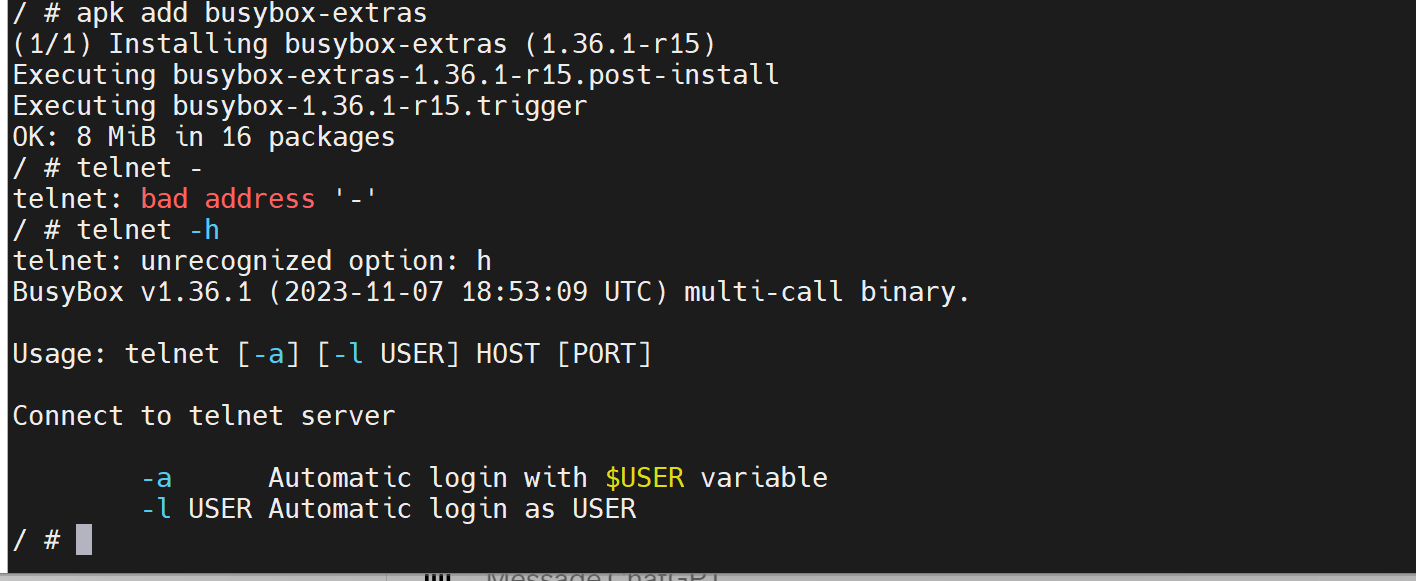The image size is (1416, 581).
Task: Click the 'busybox-extras-1.36.1-r15.post-install' text
Action: 476,75
